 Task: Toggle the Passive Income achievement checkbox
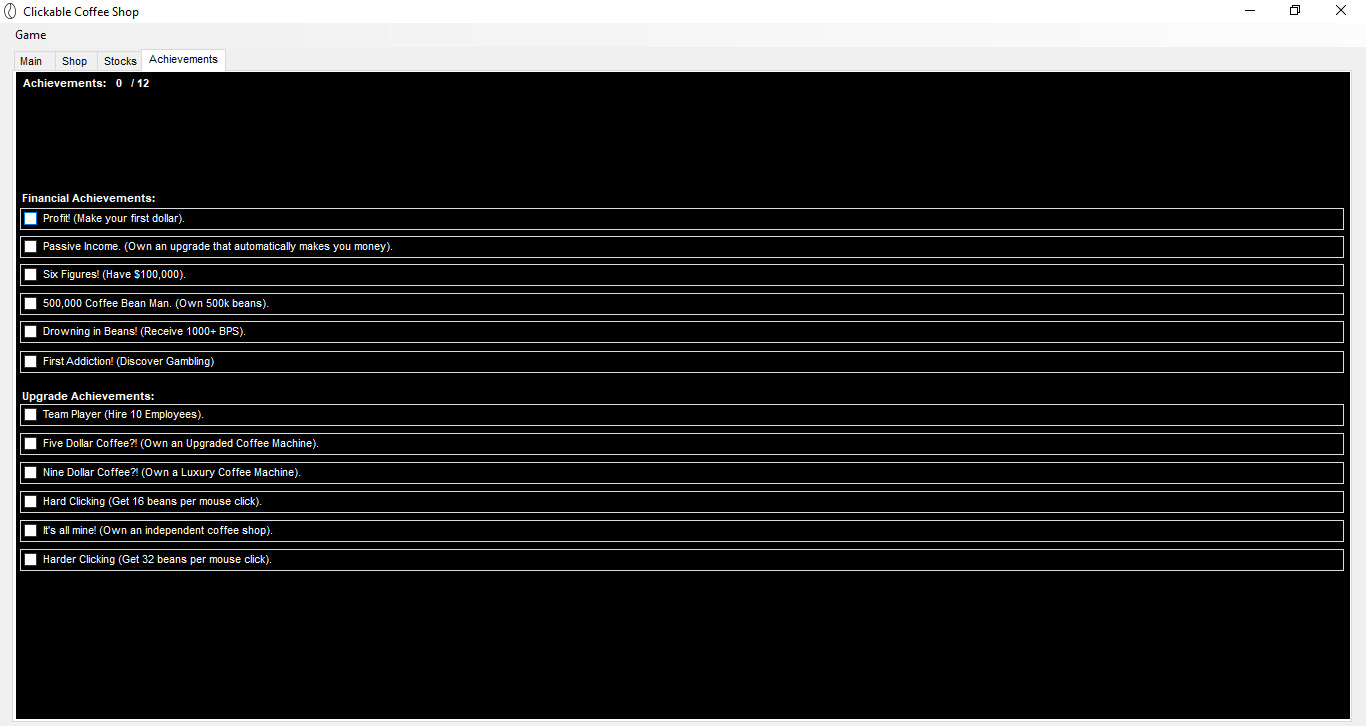pos(30,246)
